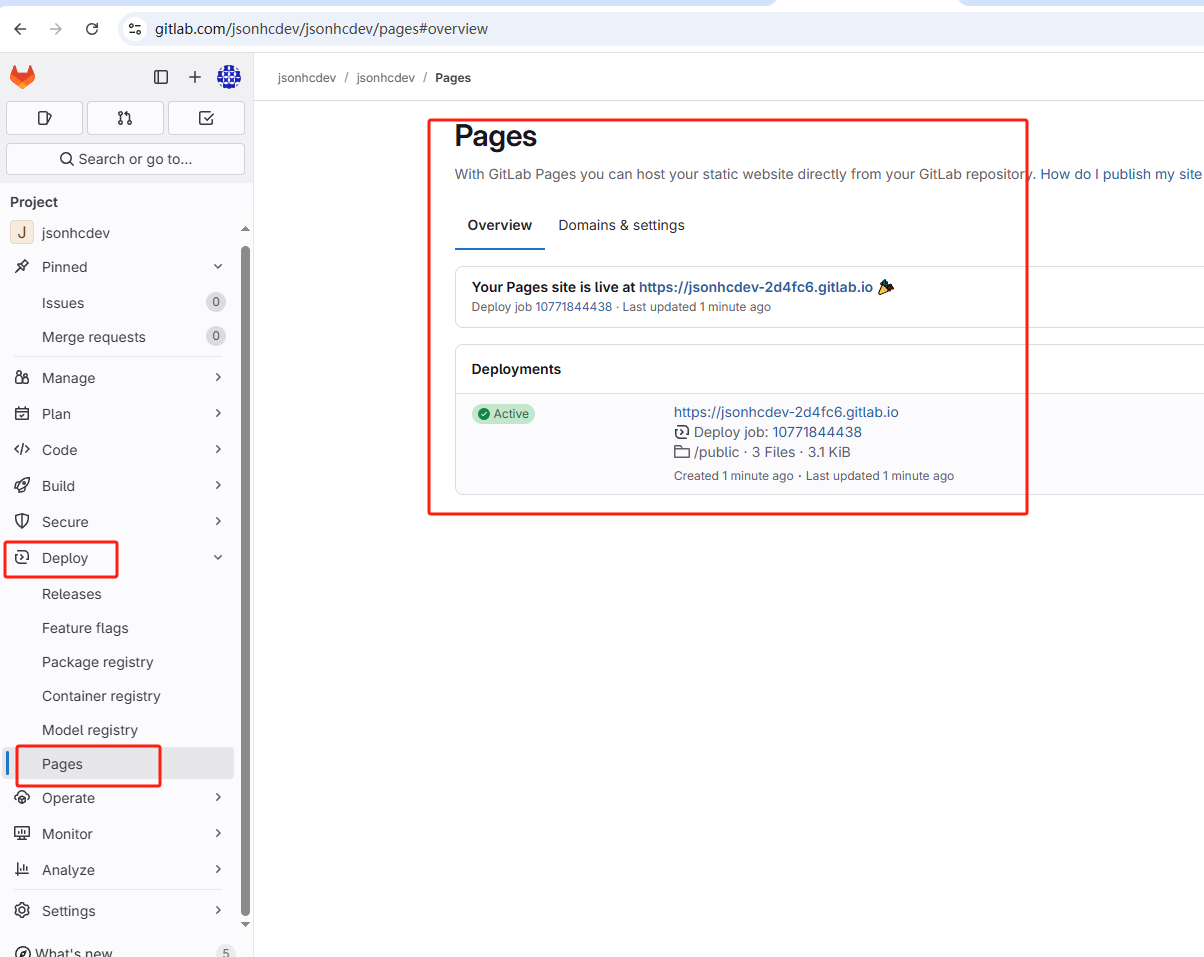The image size is (1204, 957).
Task: Click the Analyze chart icon
Action: pos(22,870)
